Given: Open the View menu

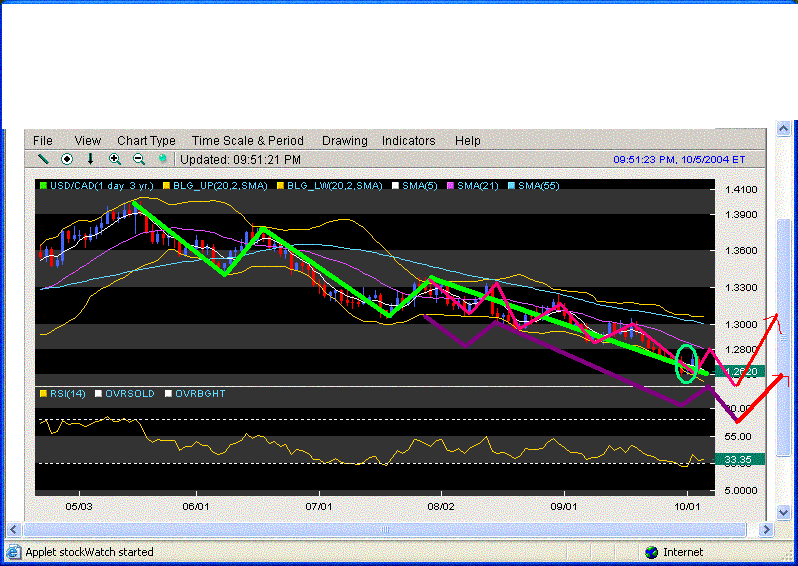Looking at the screenshot, I should [x=87, y=141].
